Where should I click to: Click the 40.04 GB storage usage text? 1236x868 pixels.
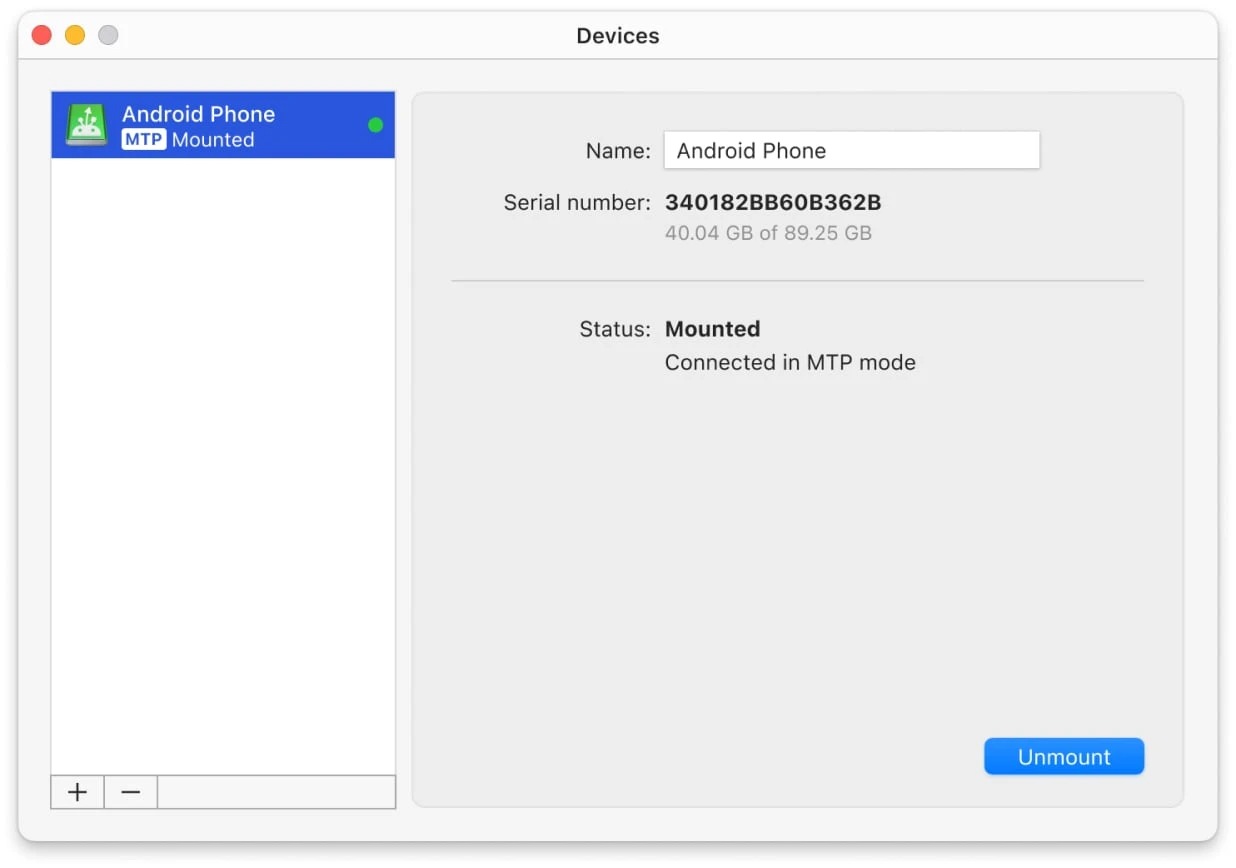tap(768, 232)
